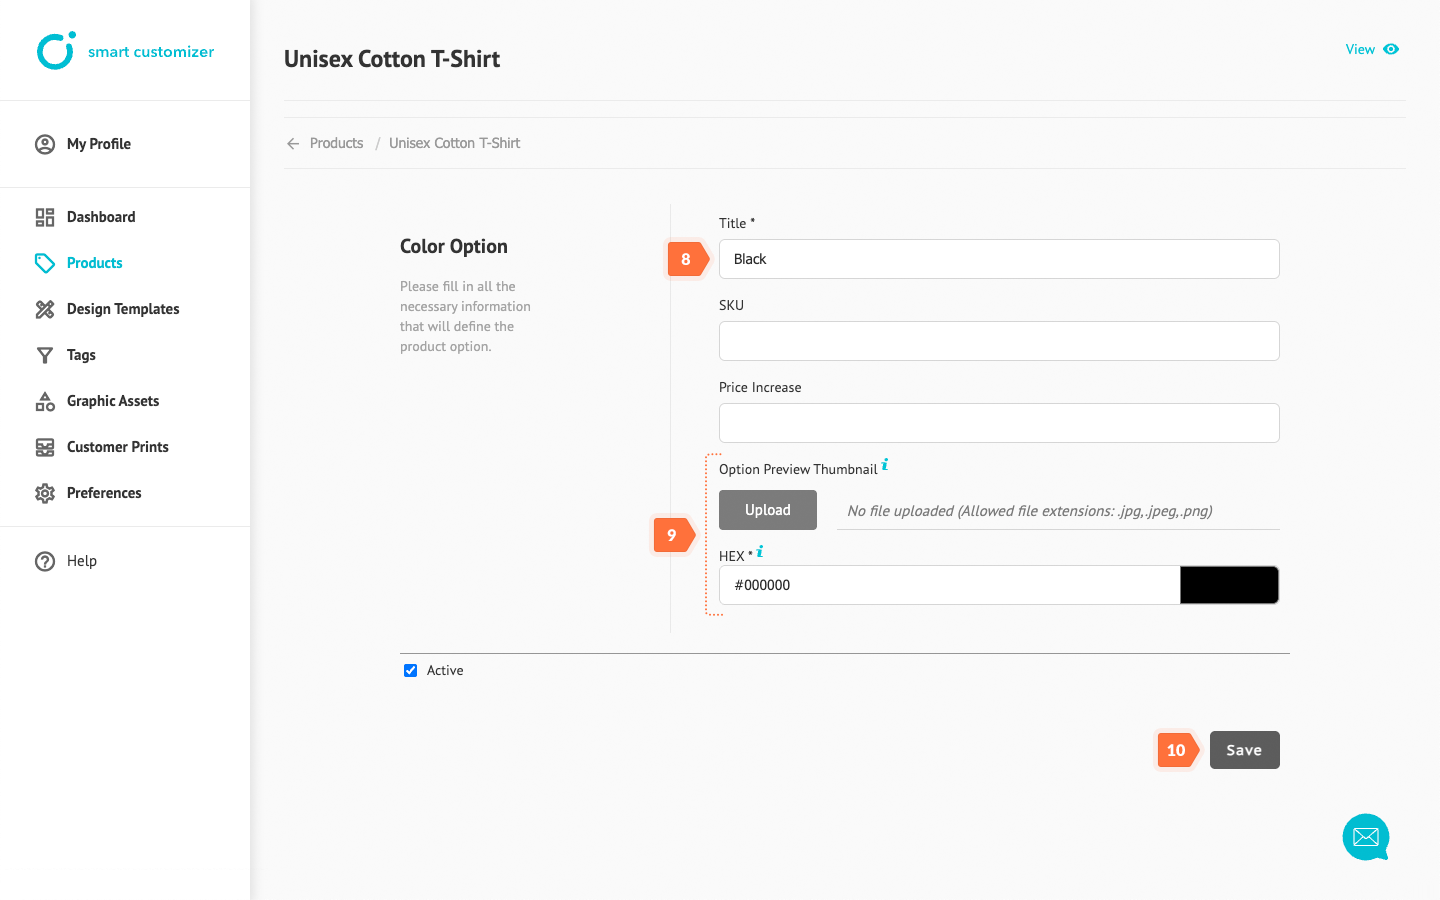The height and width of the screenshot is (900, 1440).
Task: Open Graphic Assets section
Action: point(113,401)
